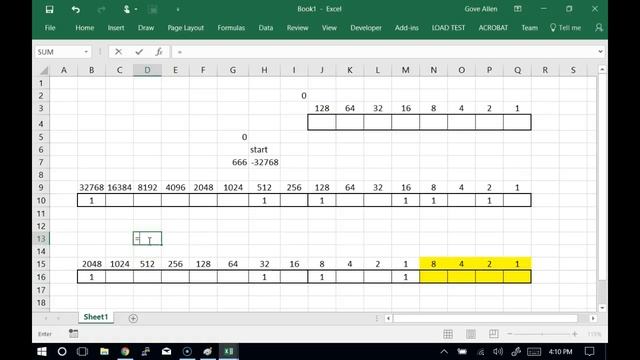Switch to Page Layout view
Screen dimensions: 640x360
471,334
